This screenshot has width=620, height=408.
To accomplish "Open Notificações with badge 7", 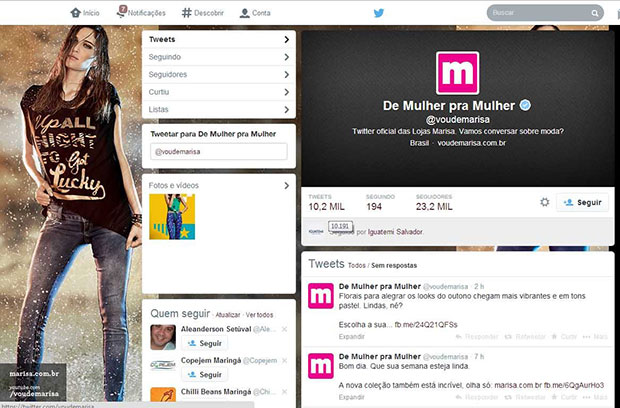I will [141, 12].
